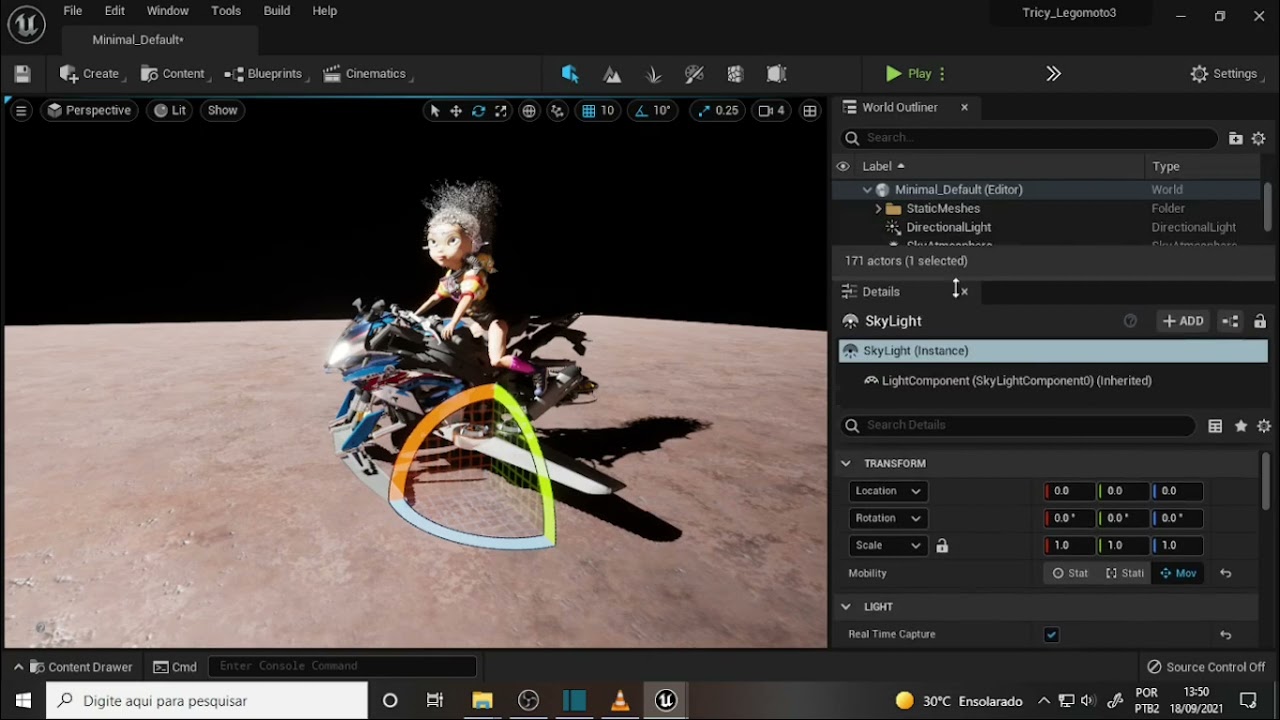Toggle visibility eye column header in outliner
This screenshot has height=720, width=1280.
pyautogui.click(x=843, y=167)
